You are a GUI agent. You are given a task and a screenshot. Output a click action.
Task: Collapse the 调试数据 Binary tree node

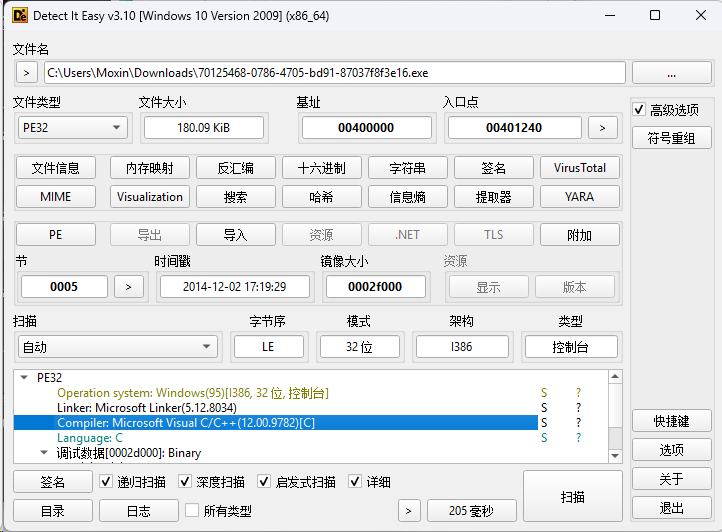point(44,453)
